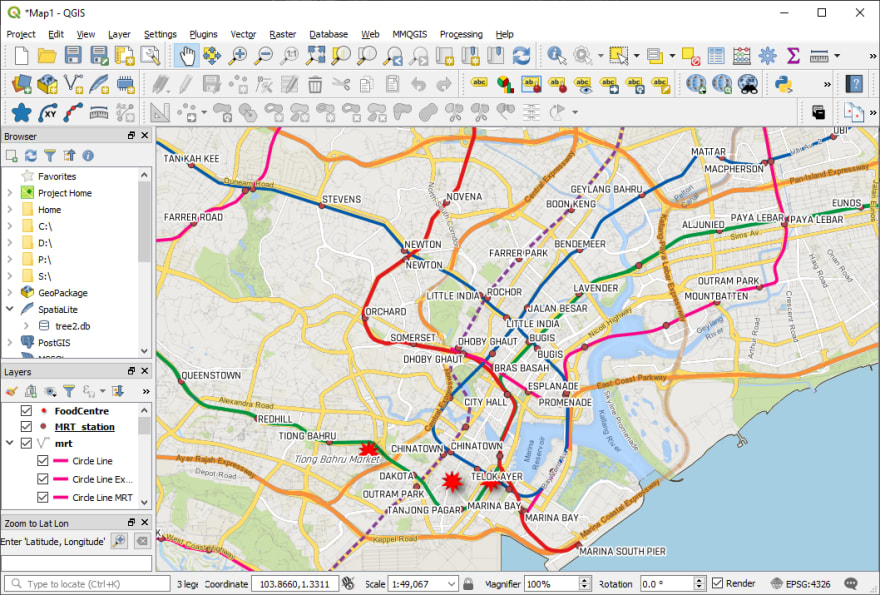Image resolution: width=880 pixels, height=595 pixels.
Task: Increase the Magnifier value with the up arrow
Action: click(x=585, y=580)
